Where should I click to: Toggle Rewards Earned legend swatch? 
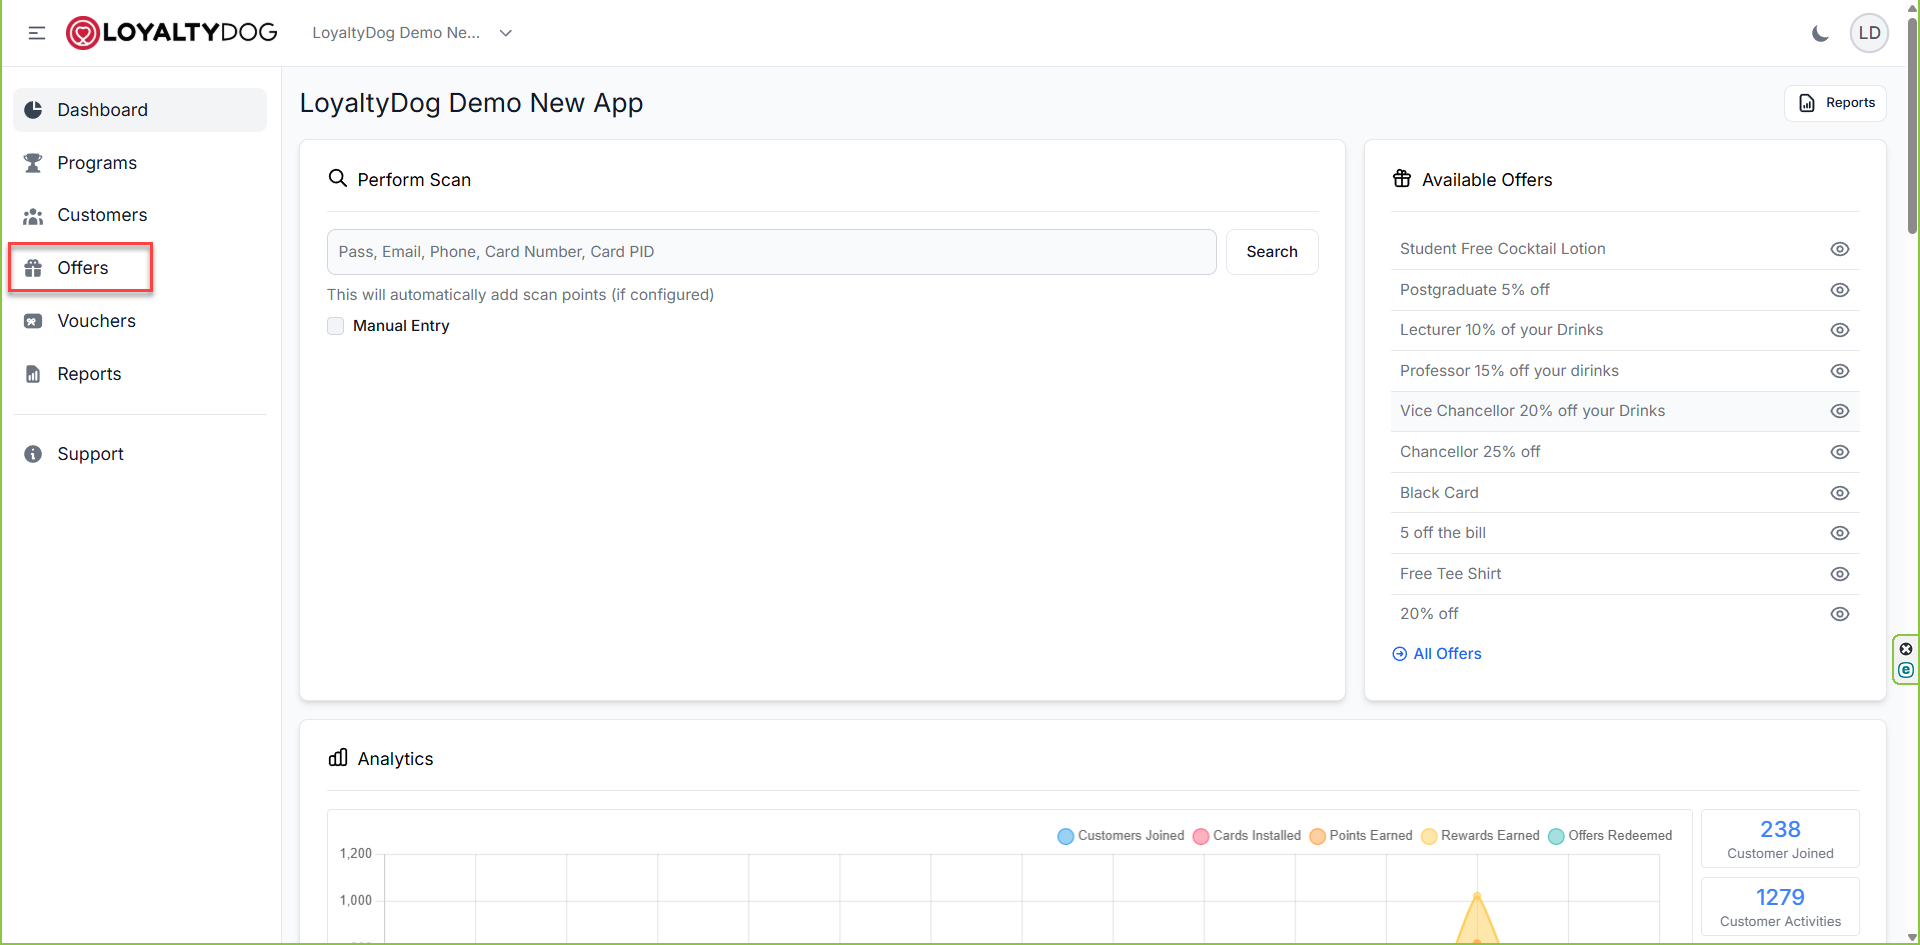pyautogui.click(x=1429, y=836)
